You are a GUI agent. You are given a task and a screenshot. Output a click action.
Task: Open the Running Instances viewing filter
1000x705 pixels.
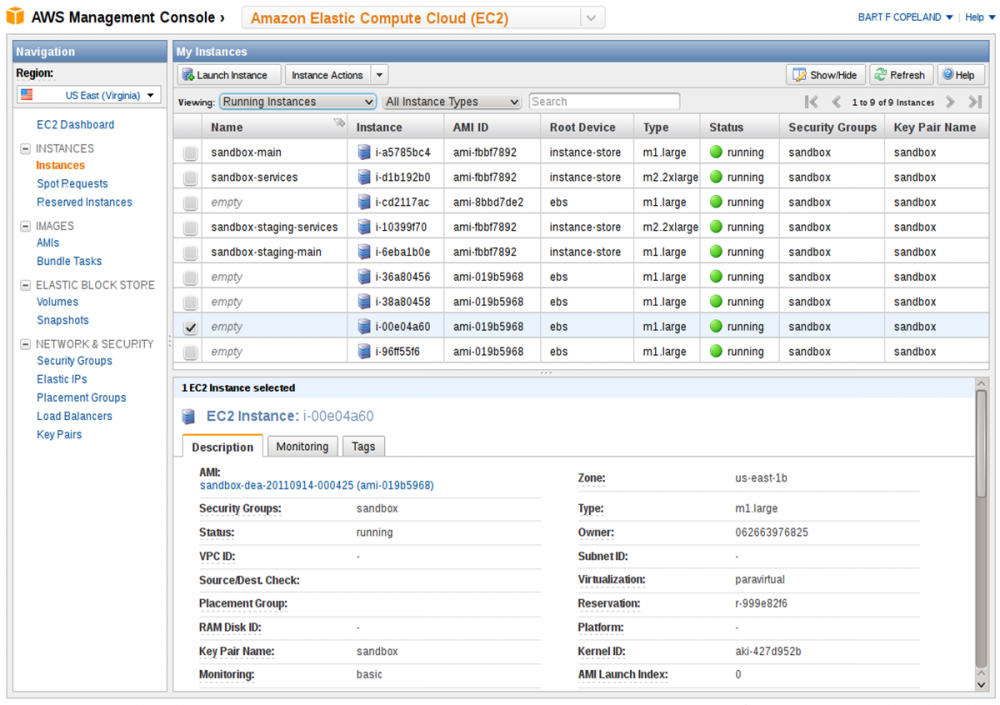(298, 101)
